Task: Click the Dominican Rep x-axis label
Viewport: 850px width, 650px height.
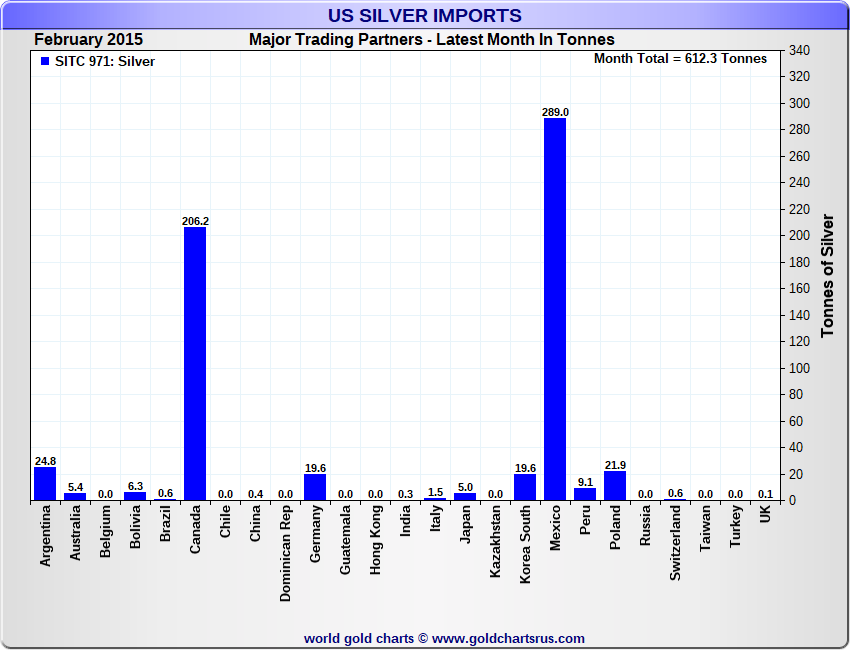Action: click(x=286, y=553)
